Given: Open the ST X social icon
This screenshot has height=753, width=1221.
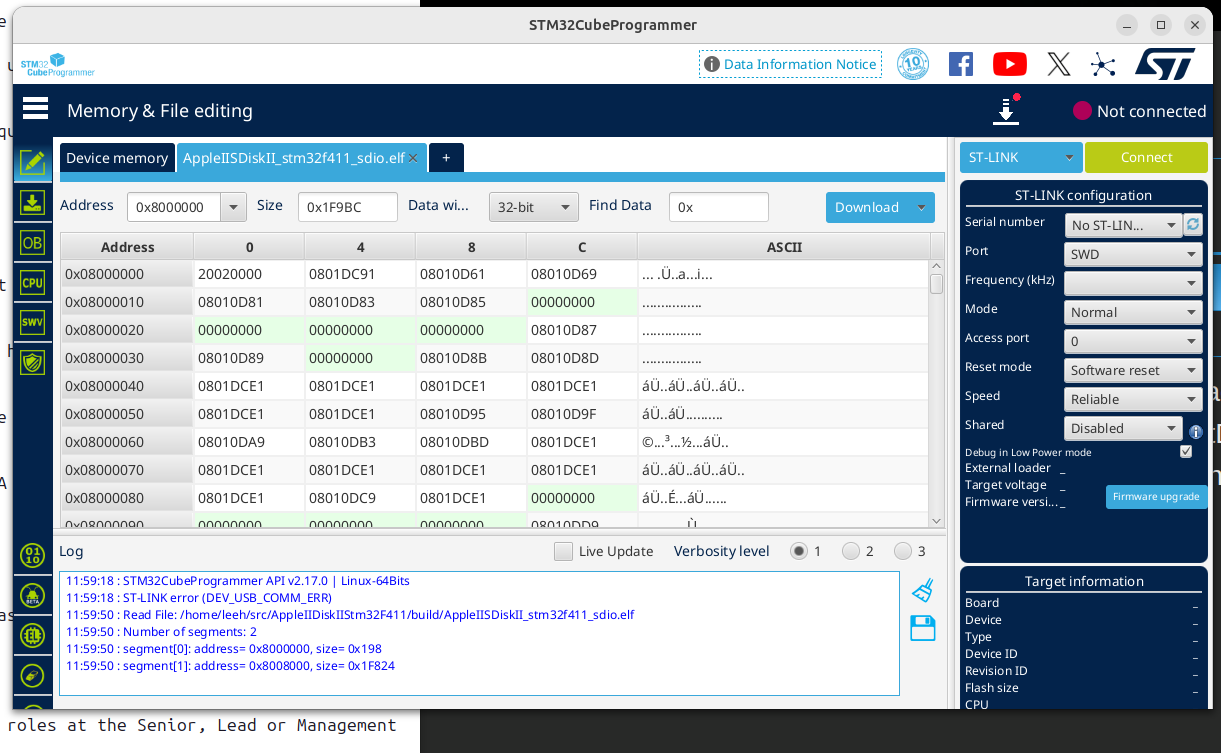Looking at the screenshot, I should pyautogui.click(x=1059, y=64).
